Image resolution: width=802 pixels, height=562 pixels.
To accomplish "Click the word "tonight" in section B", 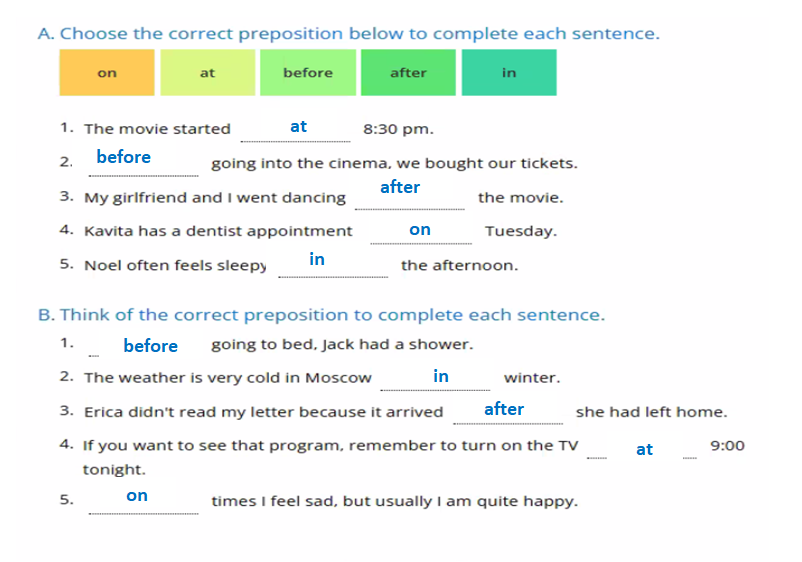I will point(114,469).
